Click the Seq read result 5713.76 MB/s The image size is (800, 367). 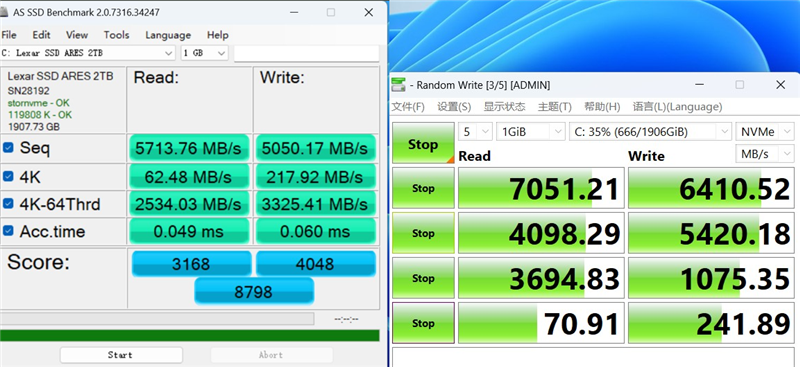pyautogui.click(x=188, y=149)
